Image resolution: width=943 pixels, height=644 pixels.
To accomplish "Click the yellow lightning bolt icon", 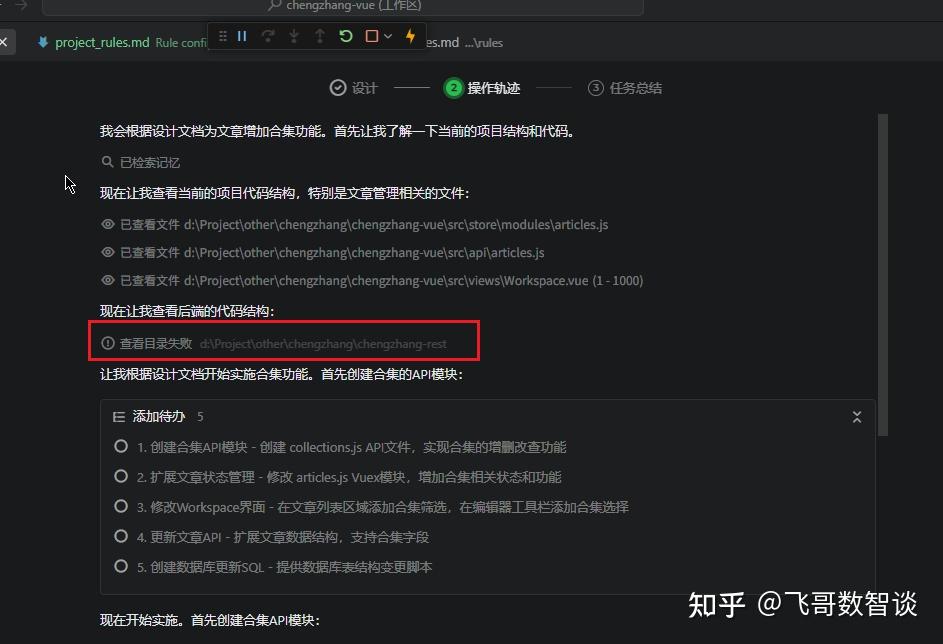I will [409, 36].
